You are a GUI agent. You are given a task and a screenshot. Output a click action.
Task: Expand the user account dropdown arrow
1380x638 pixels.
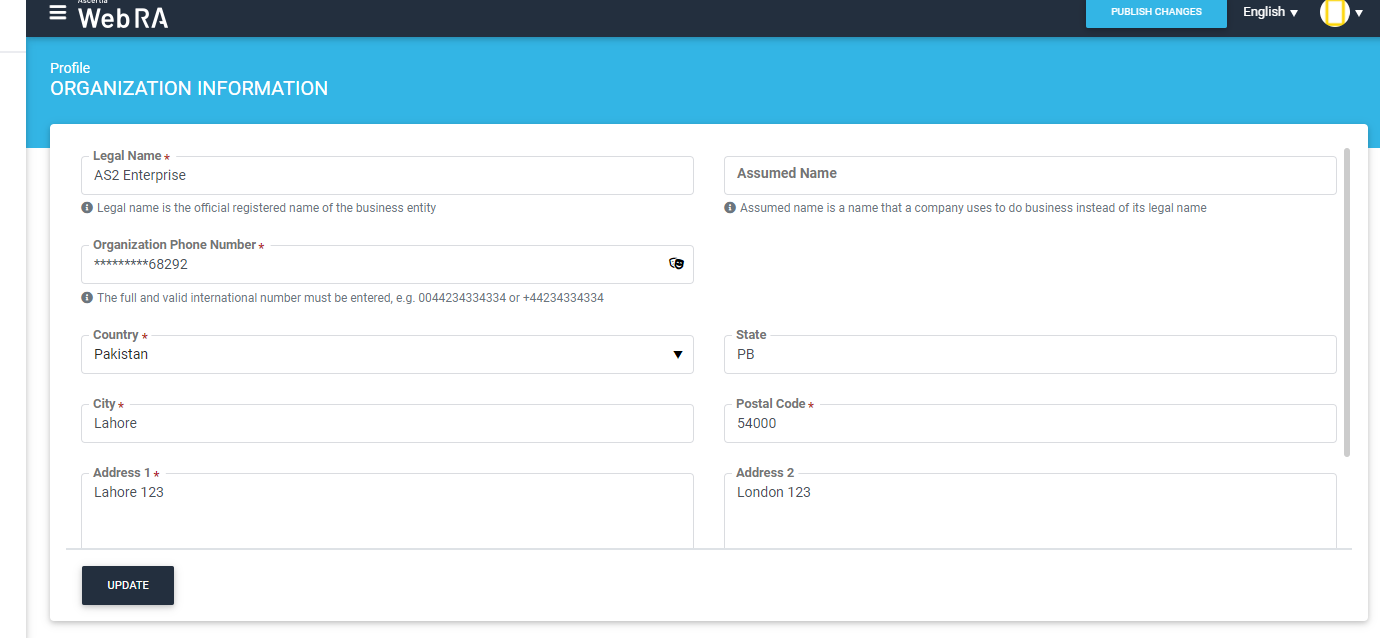1359,13
